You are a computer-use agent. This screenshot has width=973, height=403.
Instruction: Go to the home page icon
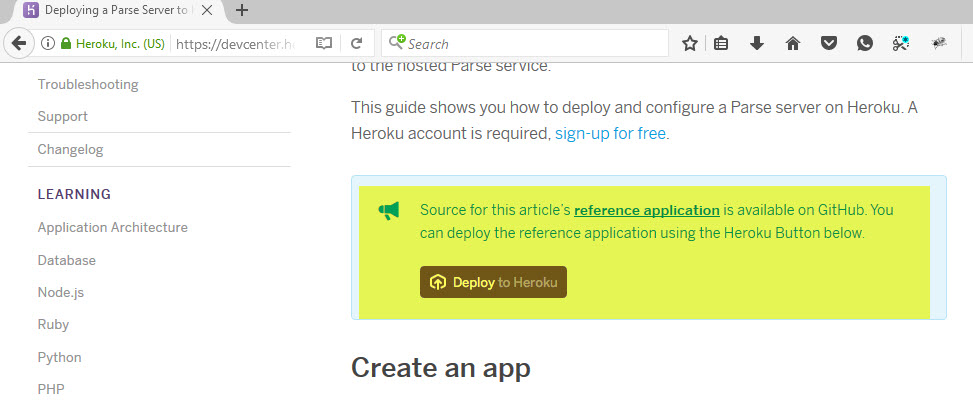coord(792,43)
